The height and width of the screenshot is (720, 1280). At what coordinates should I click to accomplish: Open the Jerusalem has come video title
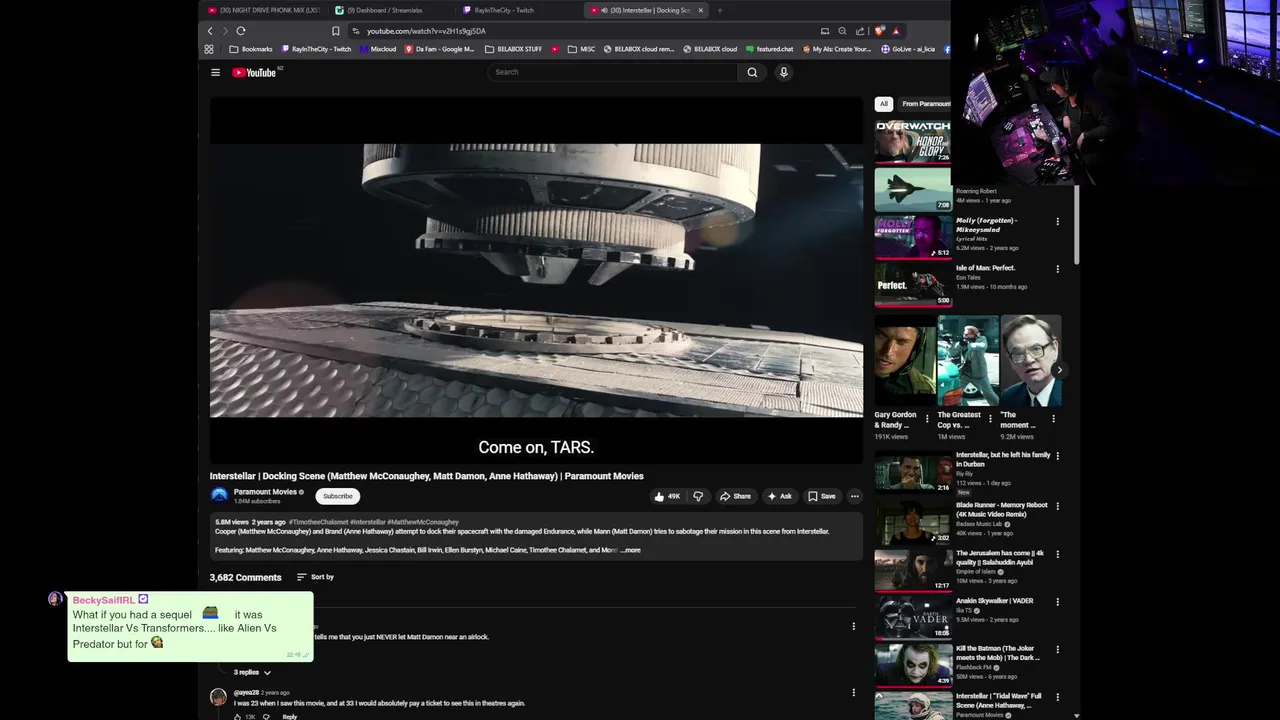[1000, 558]
